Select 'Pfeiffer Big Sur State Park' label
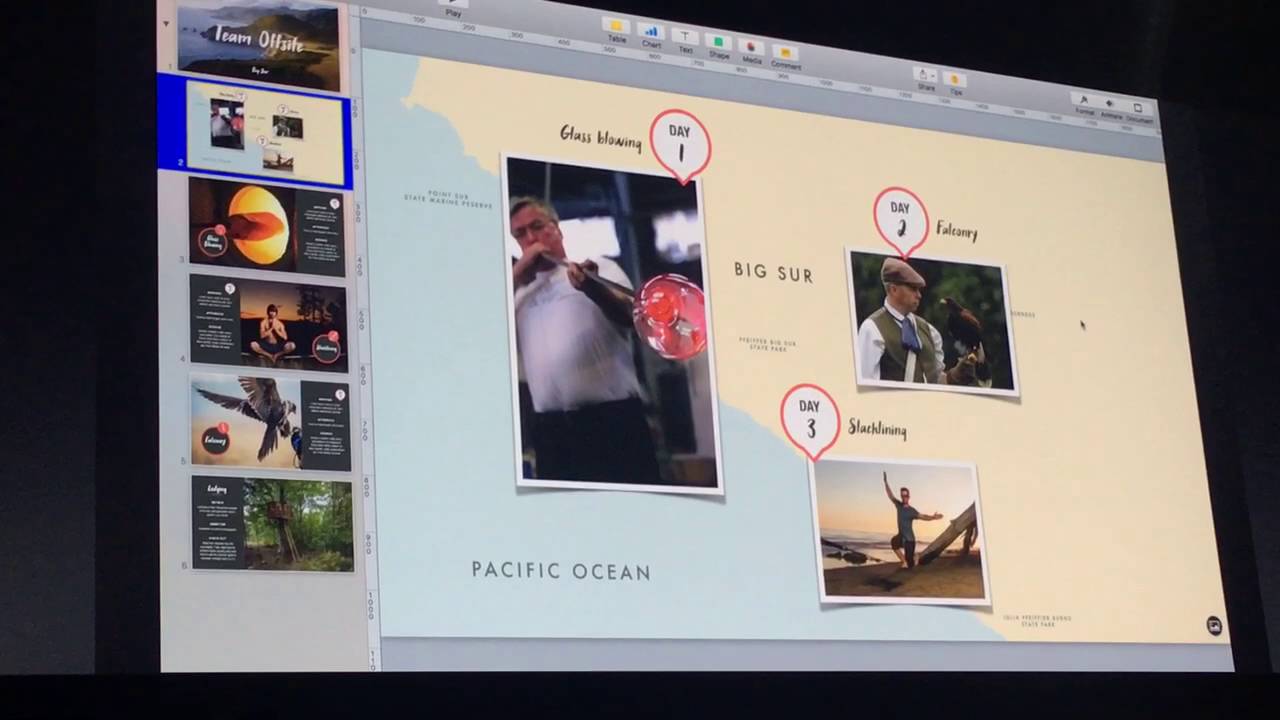Viewport: 1280px width, 720px height. click(767, 344)
